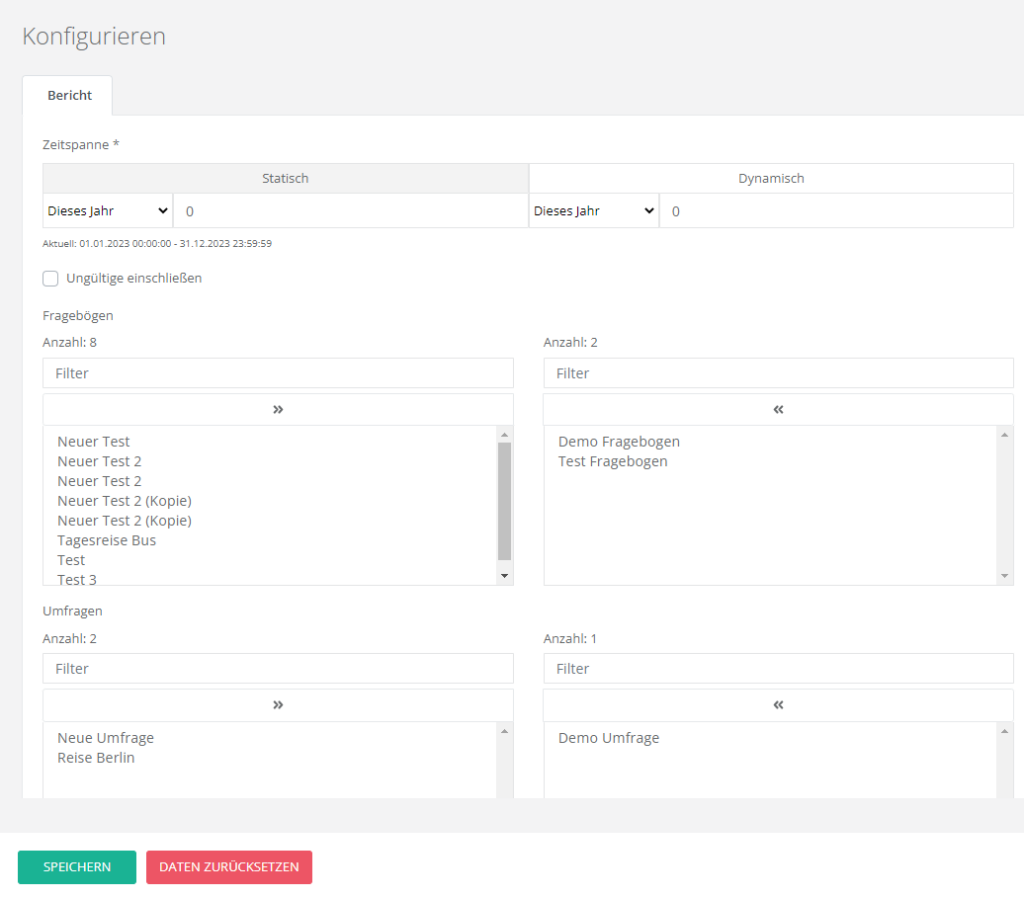Open the static Dieses Jahr dropdown

(x=108, y=211)
